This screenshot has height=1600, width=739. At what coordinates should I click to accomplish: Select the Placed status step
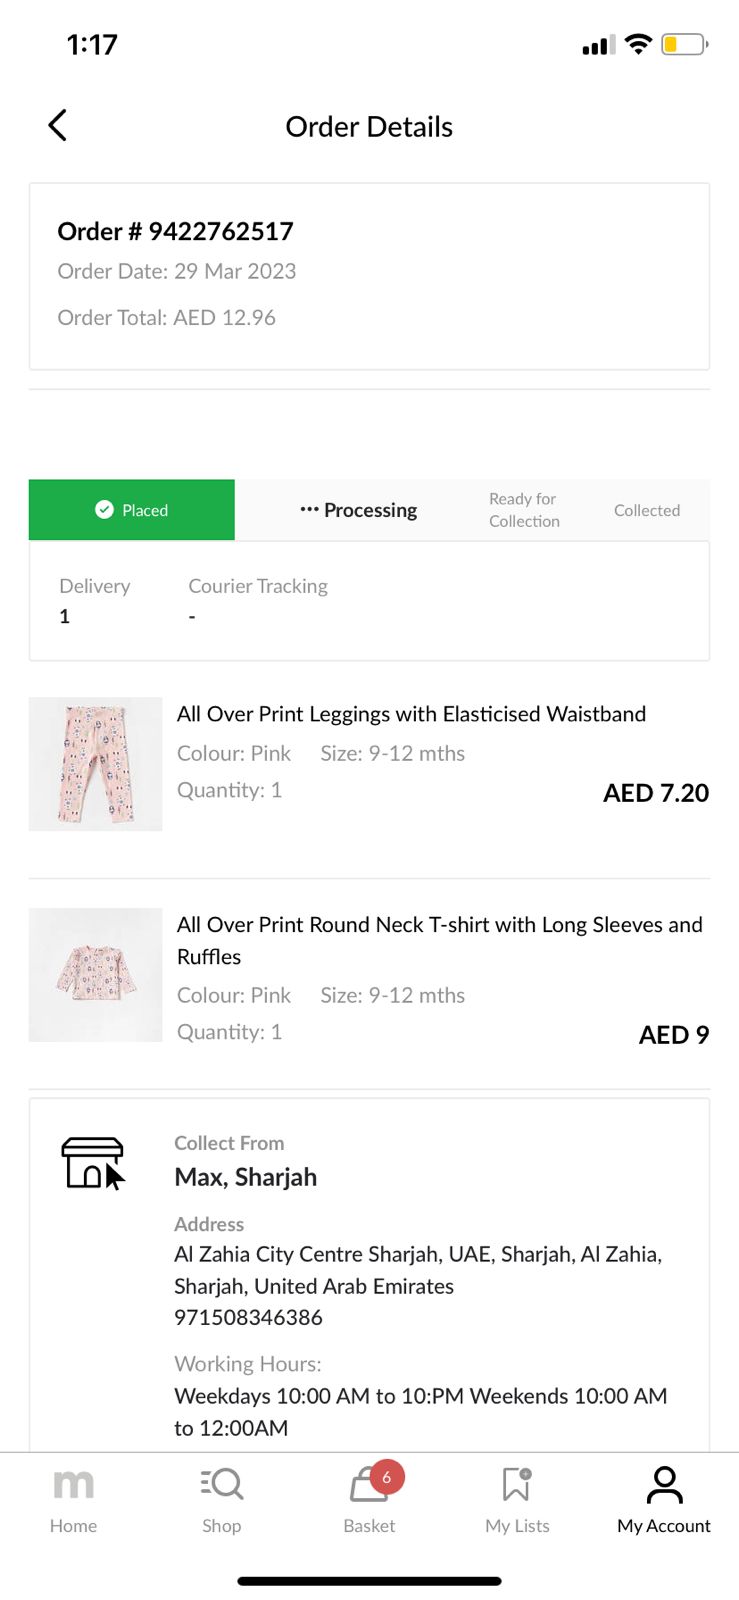coord(132,510)
